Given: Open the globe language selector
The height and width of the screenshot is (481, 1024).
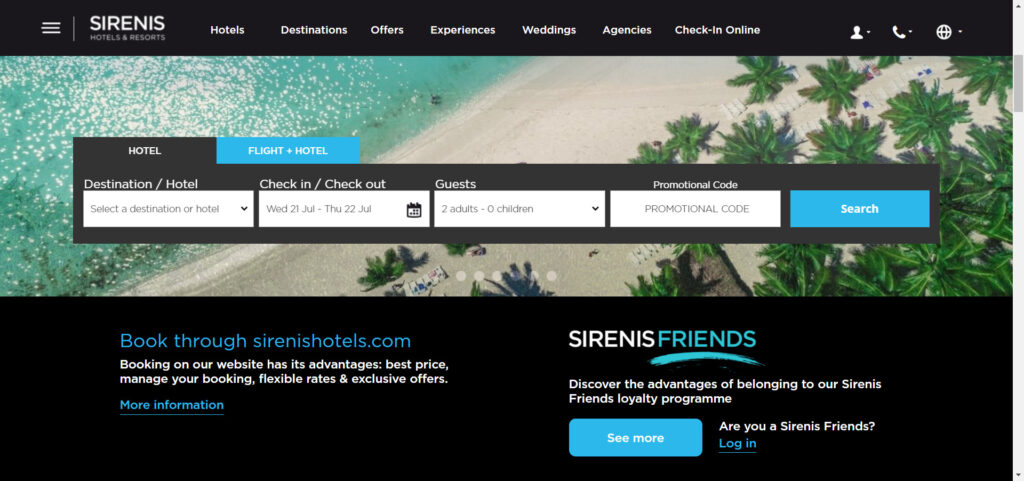Looking at the screenshot, I should [x=948, y=32].
